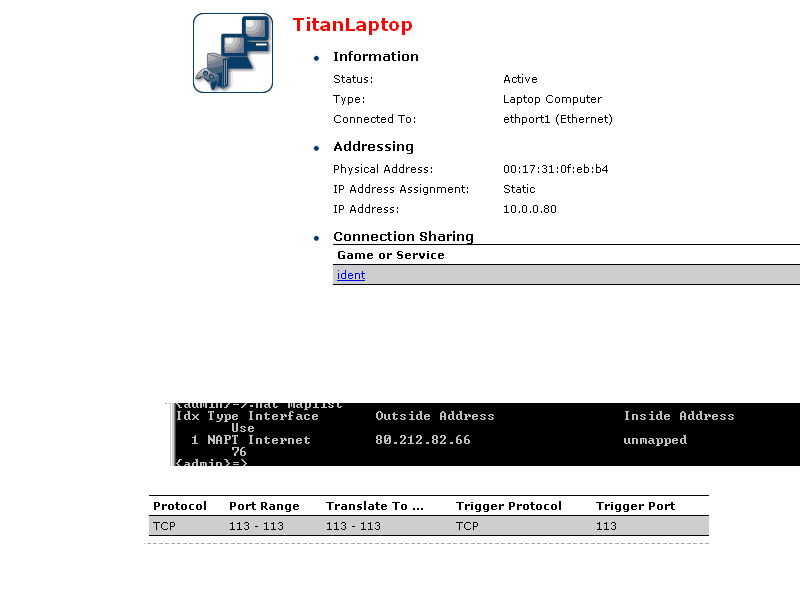The image size is (800, 600).
Task: Select the 113 Trigger Port cell
Action: (x=607, y=526)
